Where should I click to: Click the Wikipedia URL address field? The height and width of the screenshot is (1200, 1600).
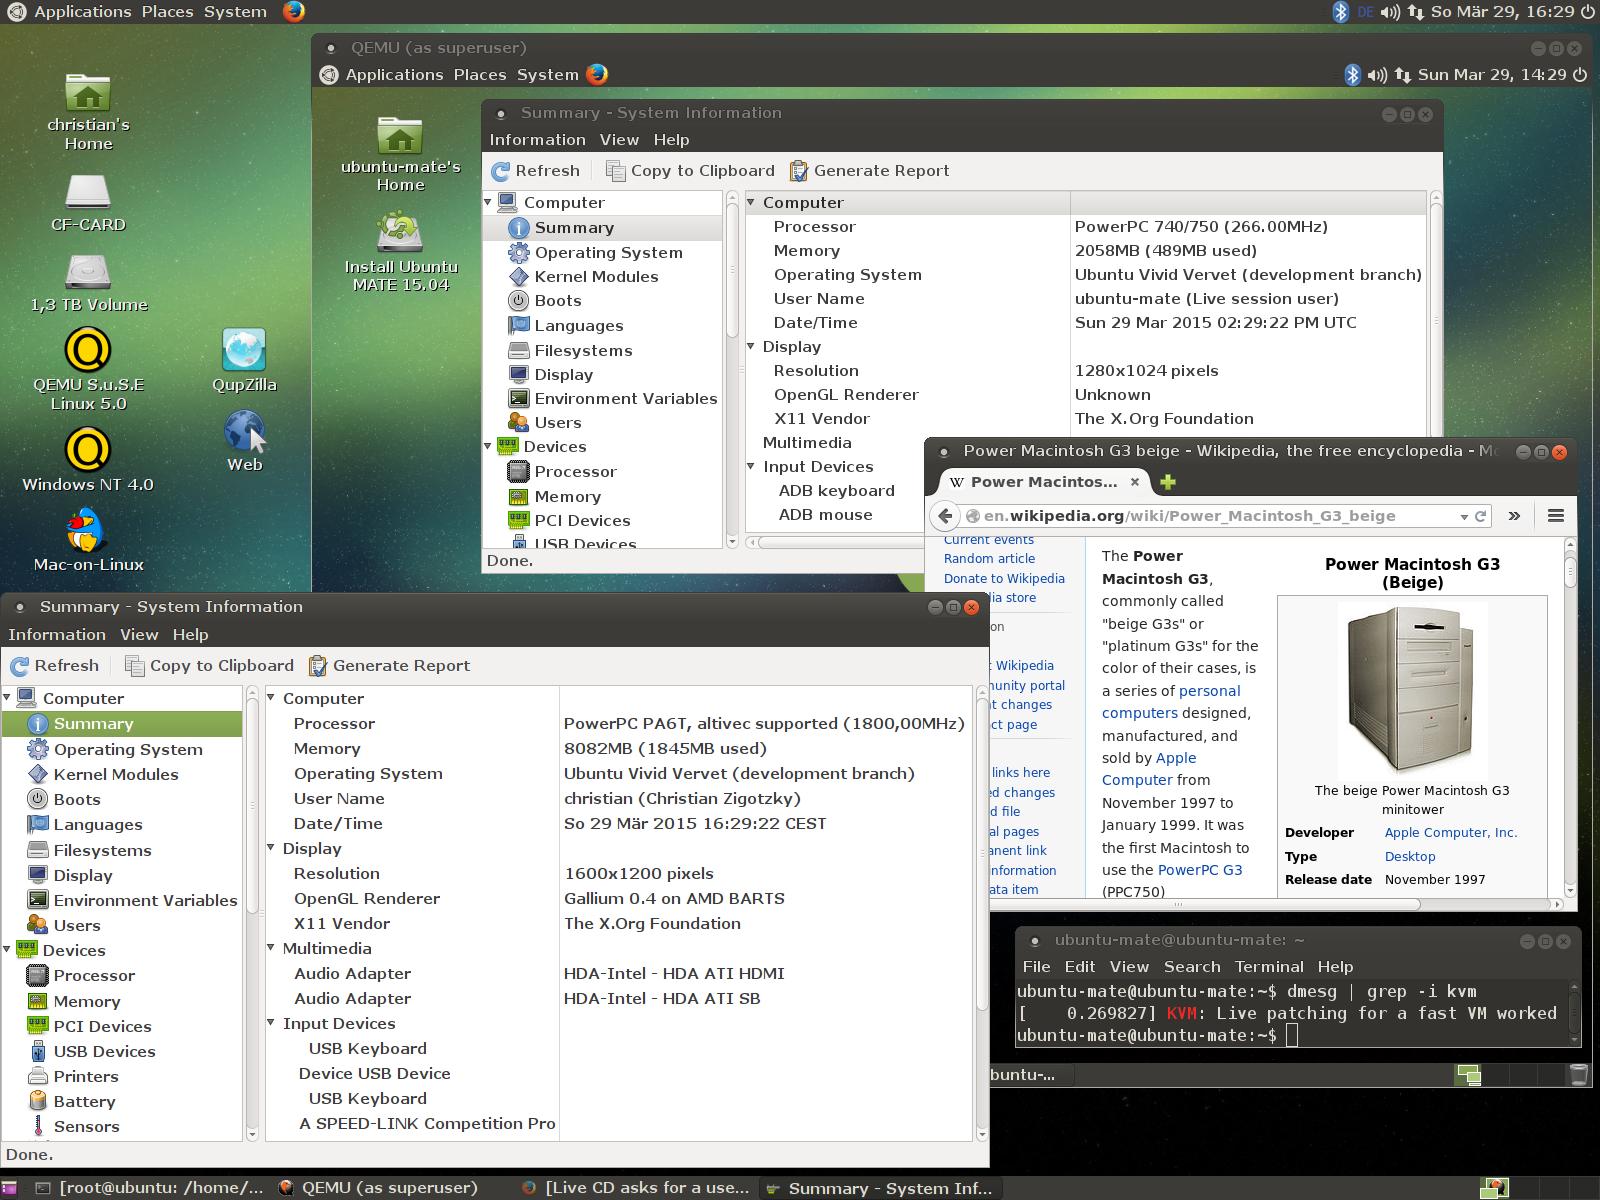click(x=1210, y=516)
